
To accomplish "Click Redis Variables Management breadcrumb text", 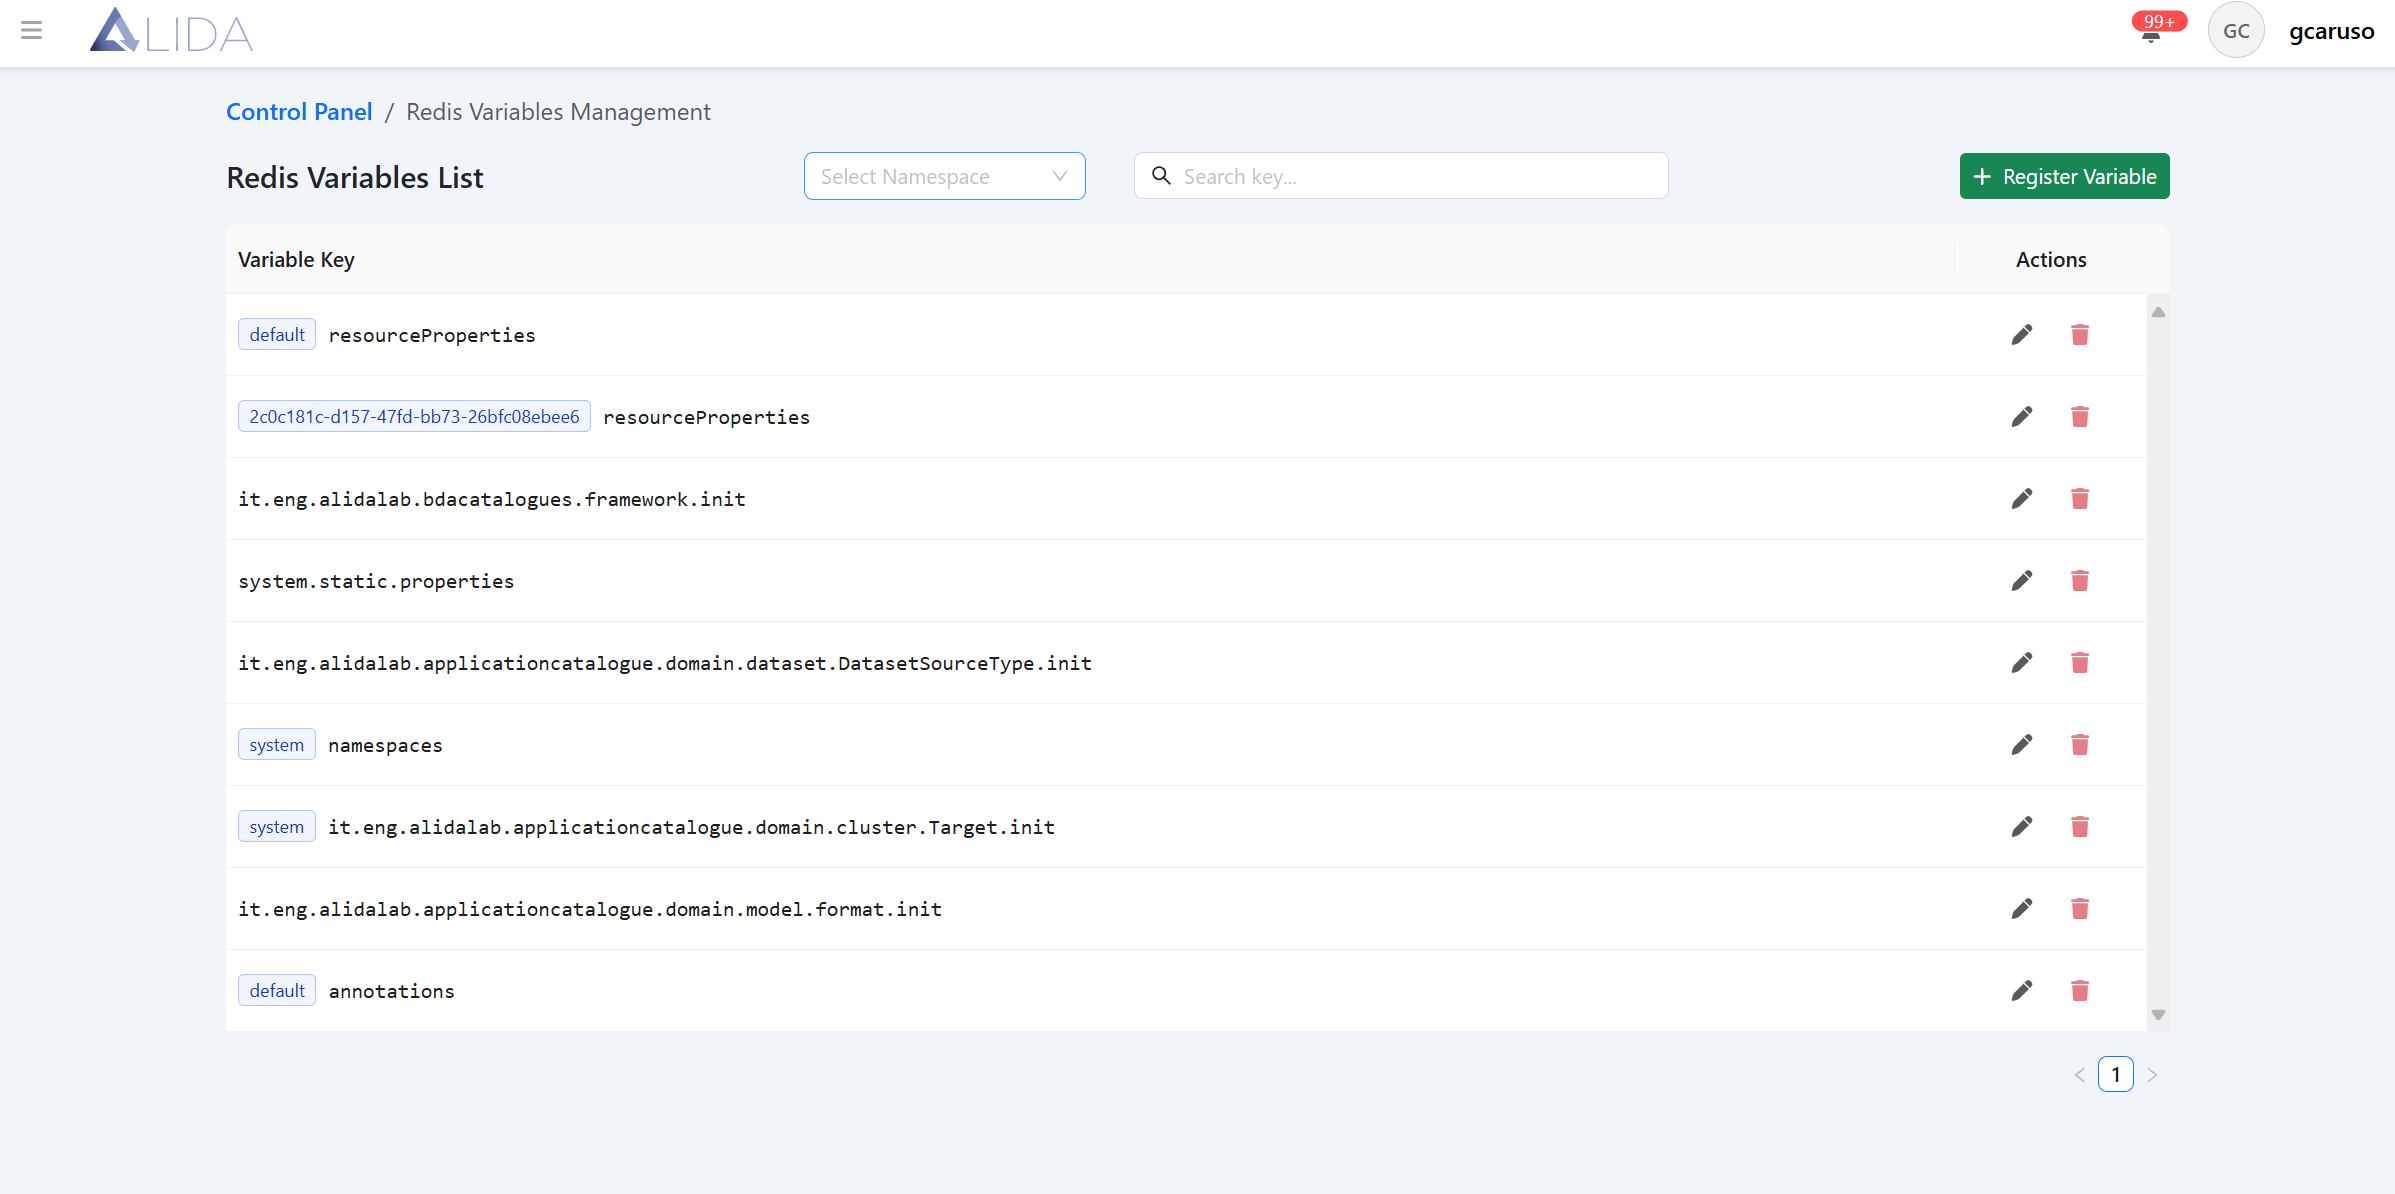I will [x=558, y=112].
